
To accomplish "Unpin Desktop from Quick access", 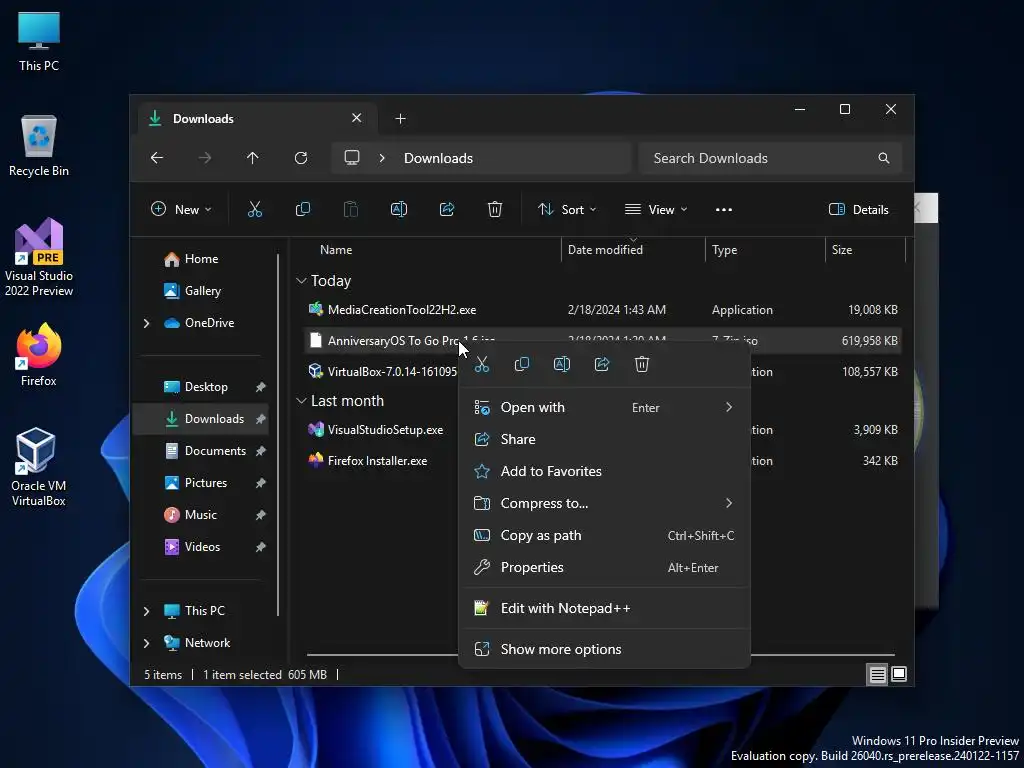I will [x=261, y=387].
